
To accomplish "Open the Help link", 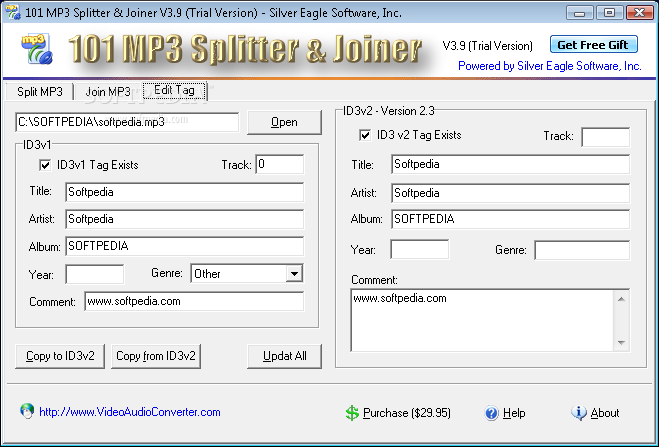I will 514,413.
